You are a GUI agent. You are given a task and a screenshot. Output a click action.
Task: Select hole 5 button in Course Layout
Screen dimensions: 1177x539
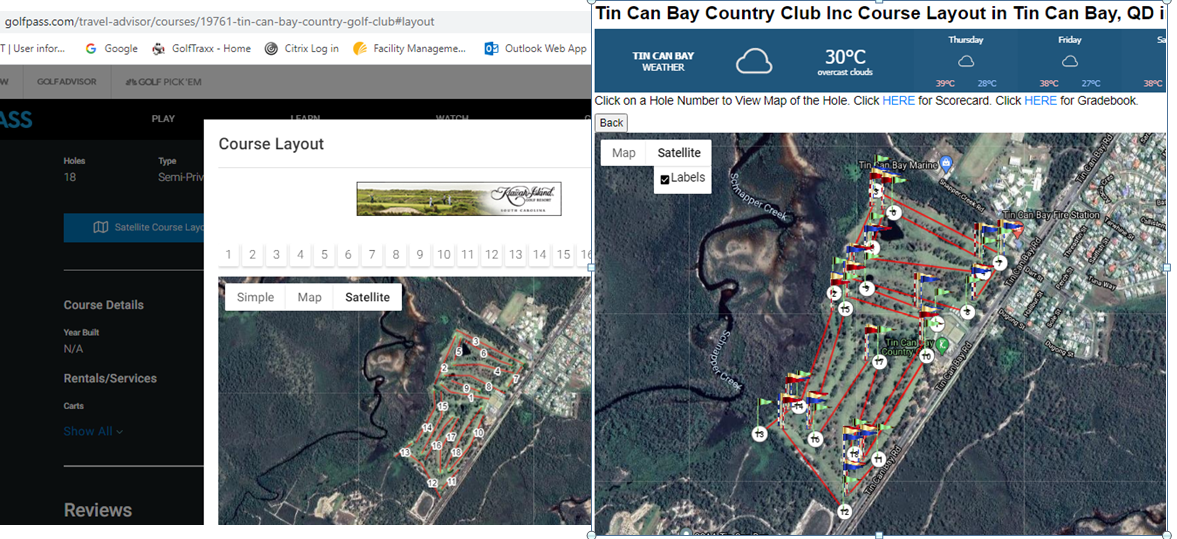click(324, 254)
